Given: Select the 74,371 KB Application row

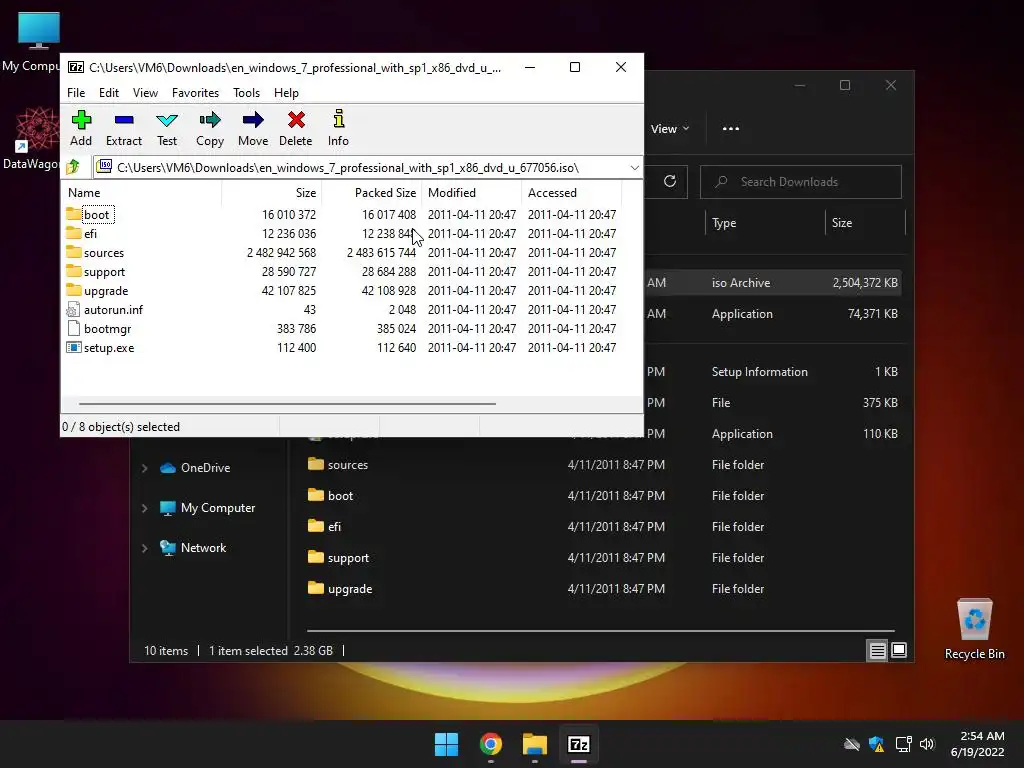Looking at the screenshot, I should tap(773, 313).
